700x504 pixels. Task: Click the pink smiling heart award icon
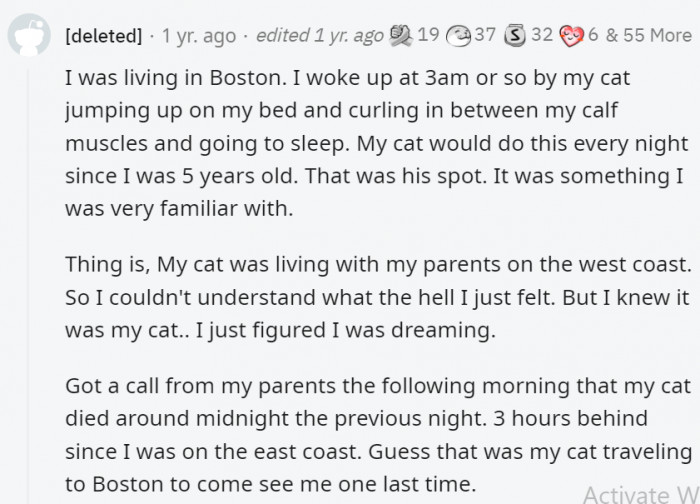coord(571,36)
